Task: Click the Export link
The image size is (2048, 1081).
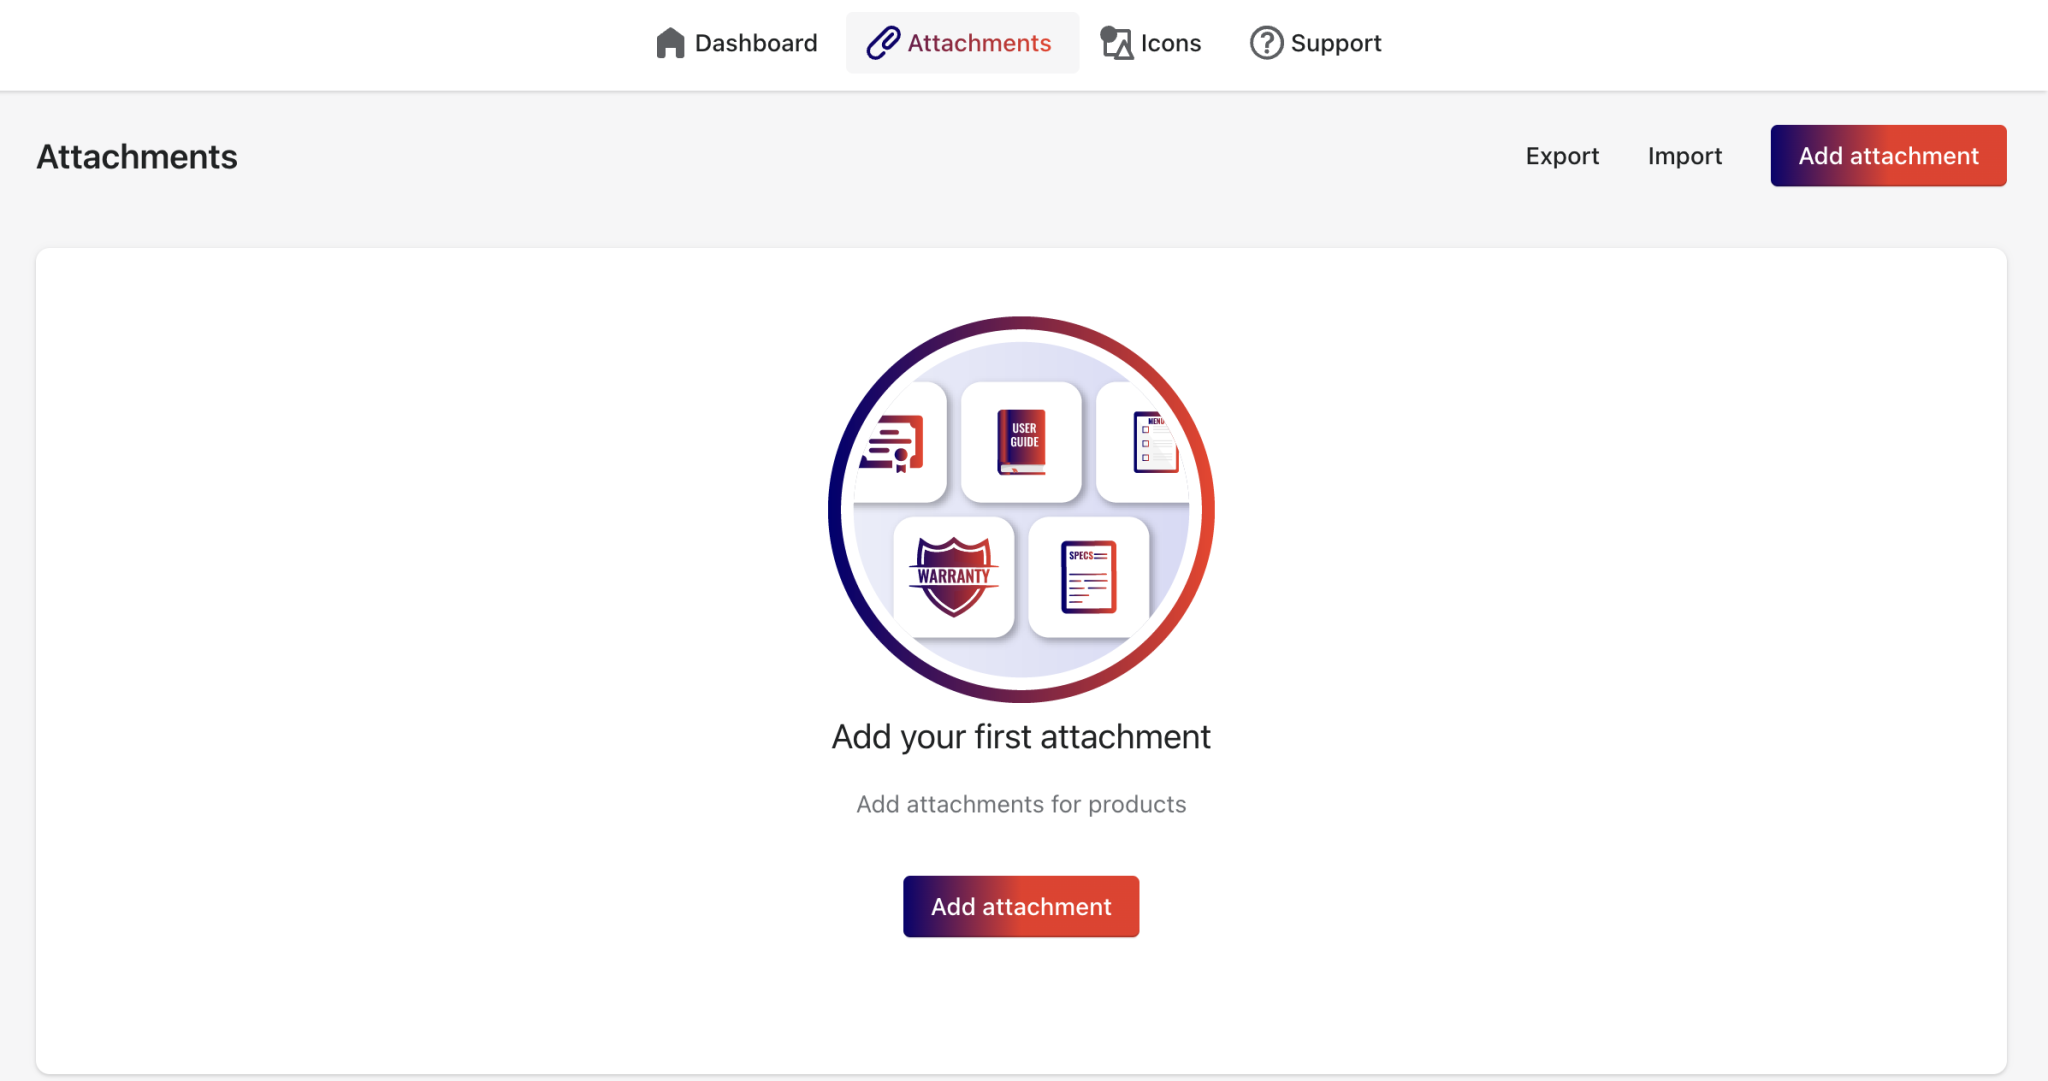Action: pyautogui.click(x=1561, y=155)
